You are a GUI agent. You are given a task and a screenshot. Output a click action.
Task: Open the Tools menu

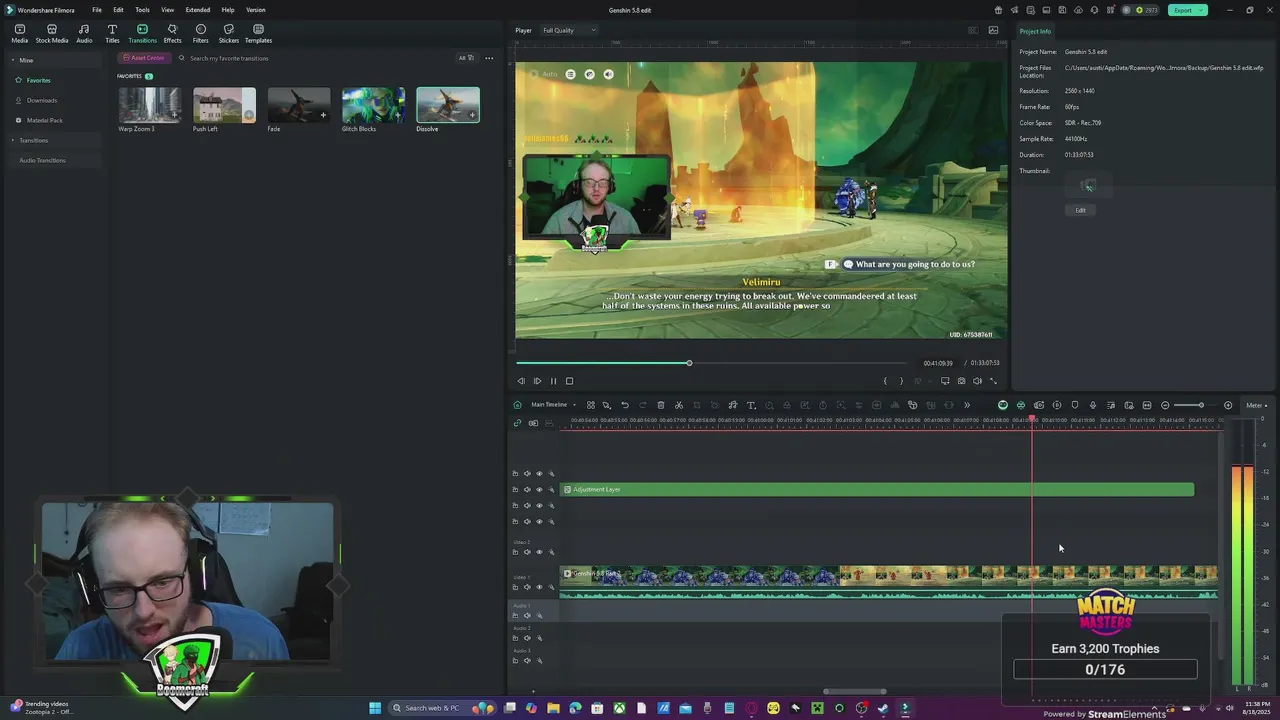tap(142, 10)
